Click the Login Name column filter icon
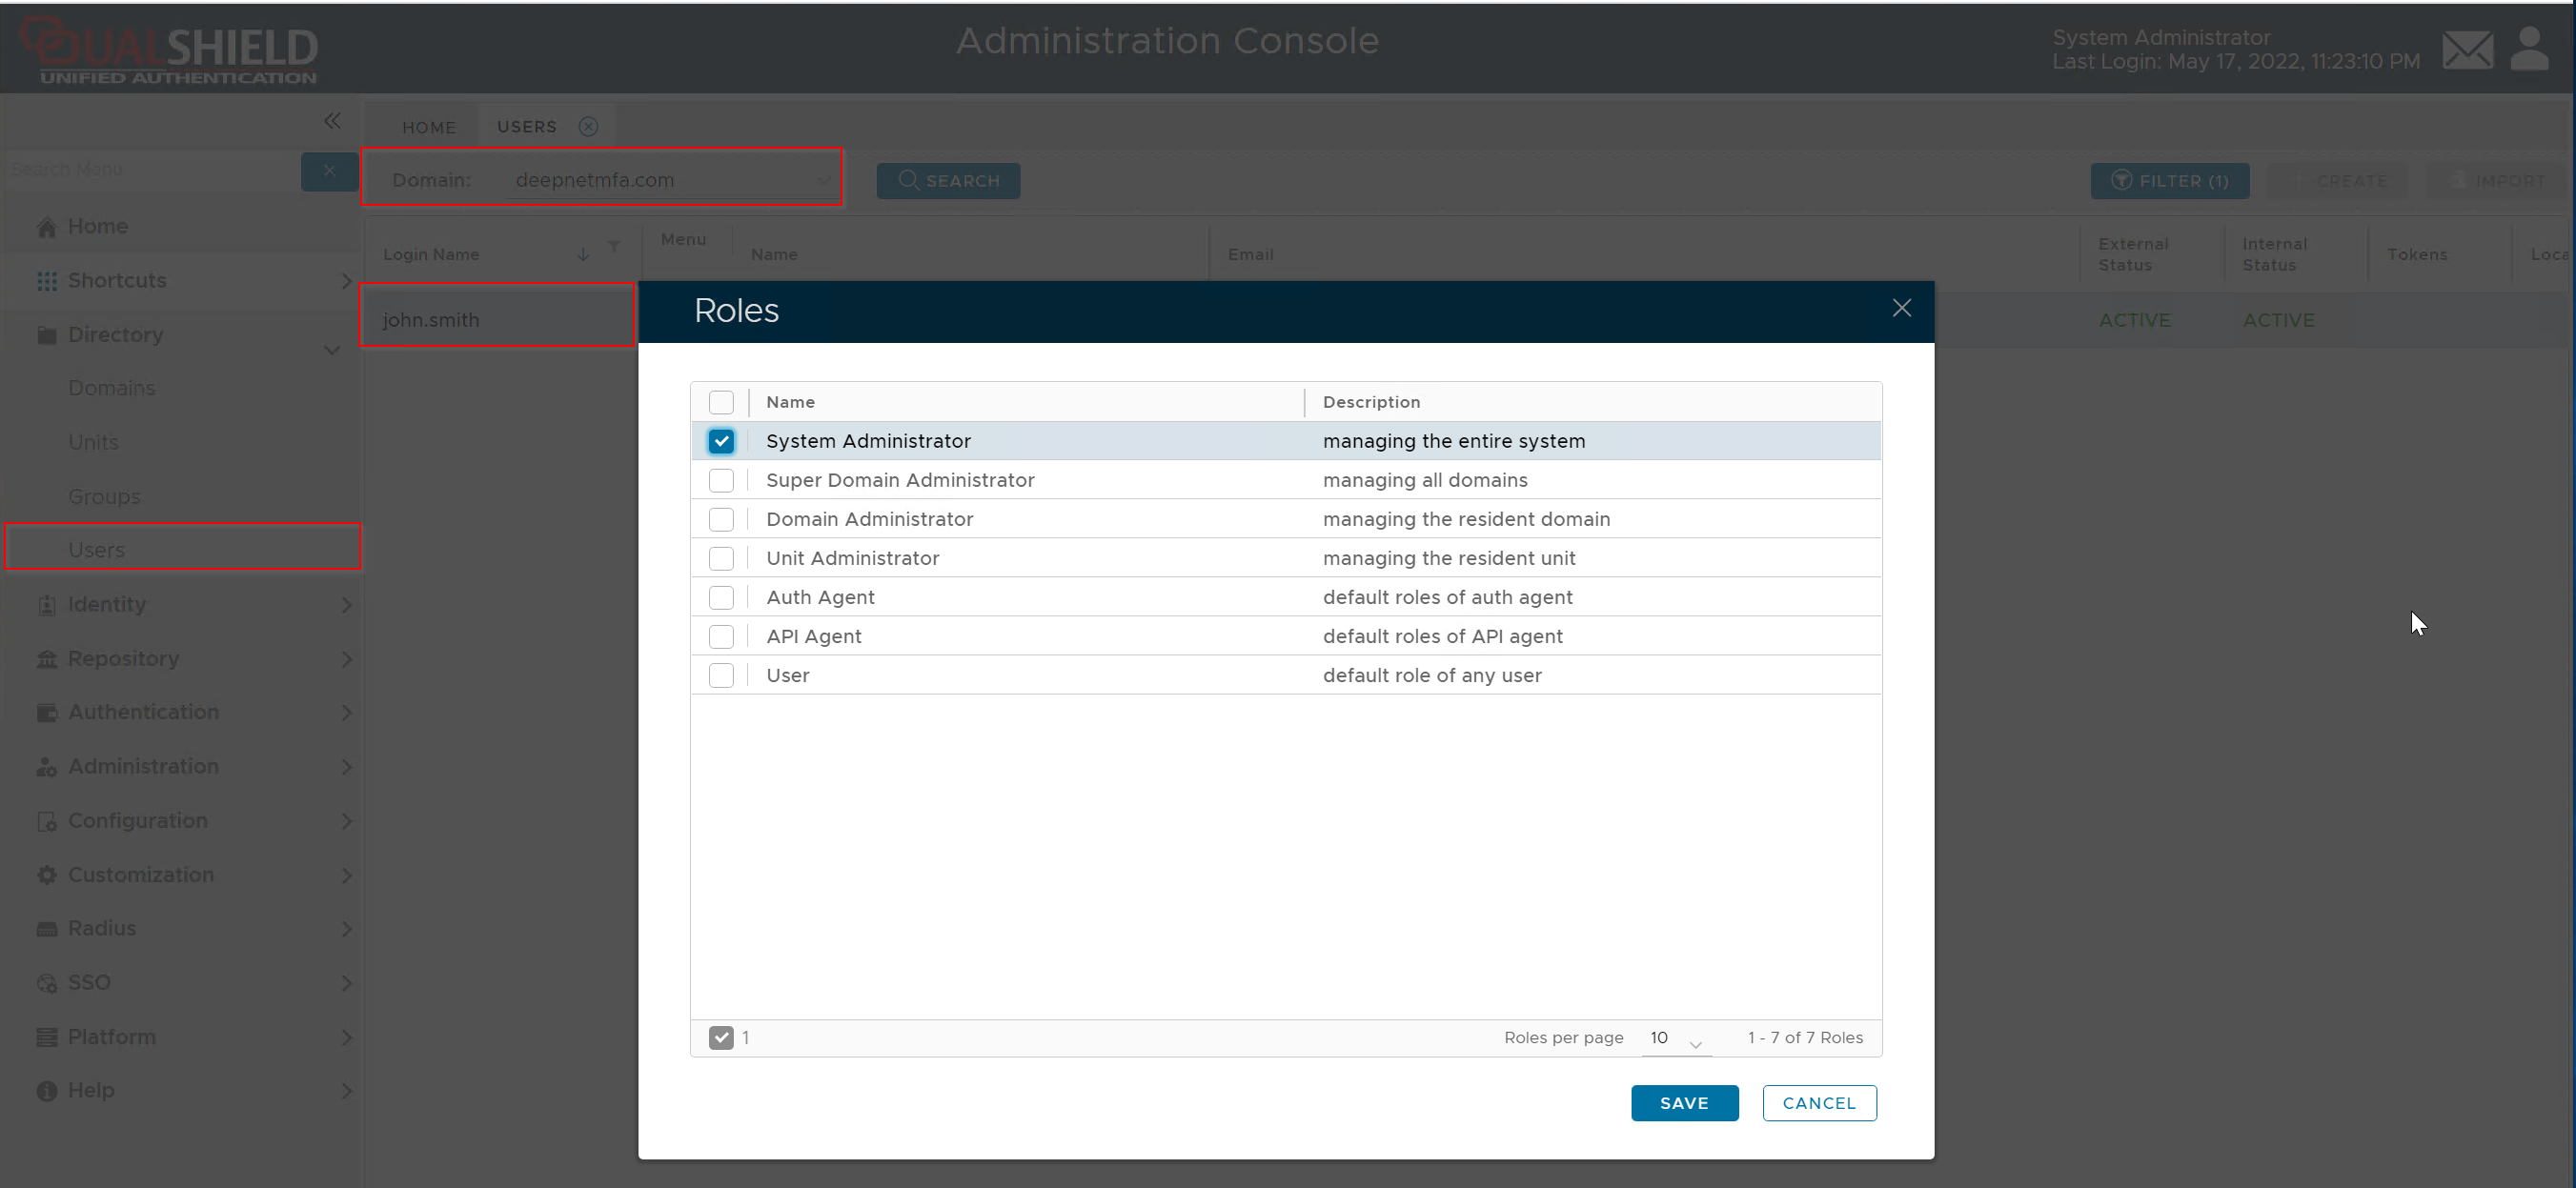Viewport: 2576px width, 1188px height. [x=614, y=246]
